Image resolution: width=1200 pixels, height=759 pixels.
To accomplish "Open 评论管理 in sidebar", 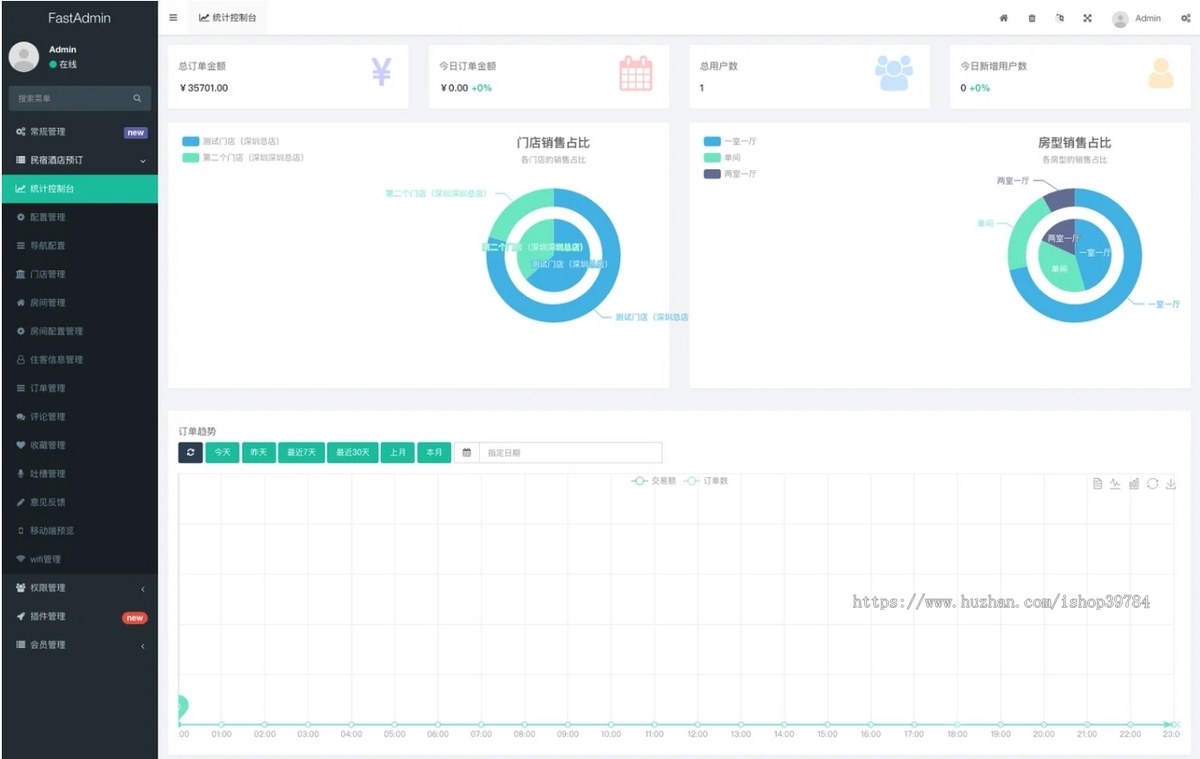I will (x=79, y=417).
